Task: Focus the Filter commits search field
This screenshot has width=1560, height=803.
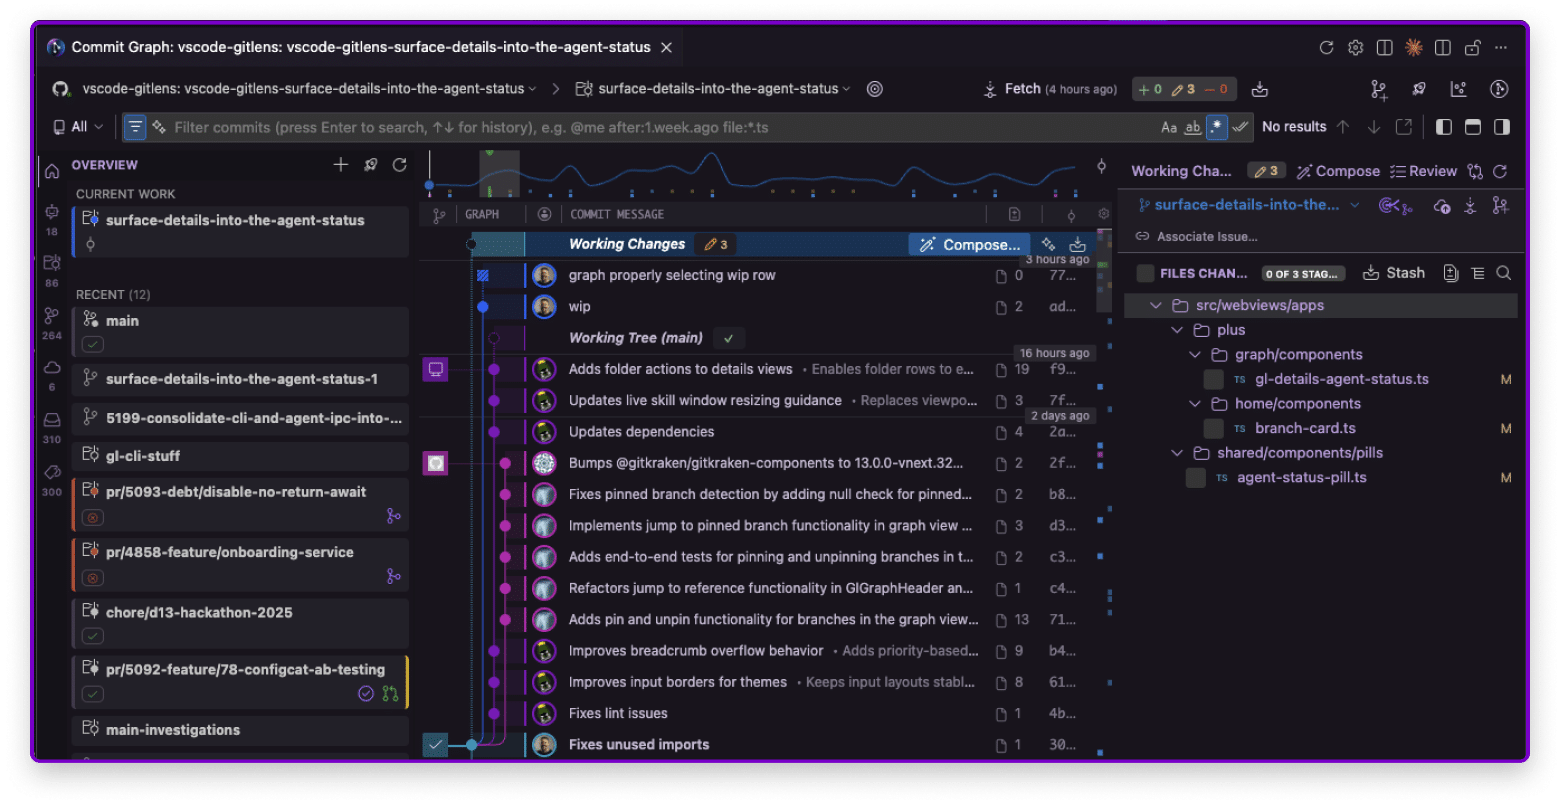Action: (660, 127)
